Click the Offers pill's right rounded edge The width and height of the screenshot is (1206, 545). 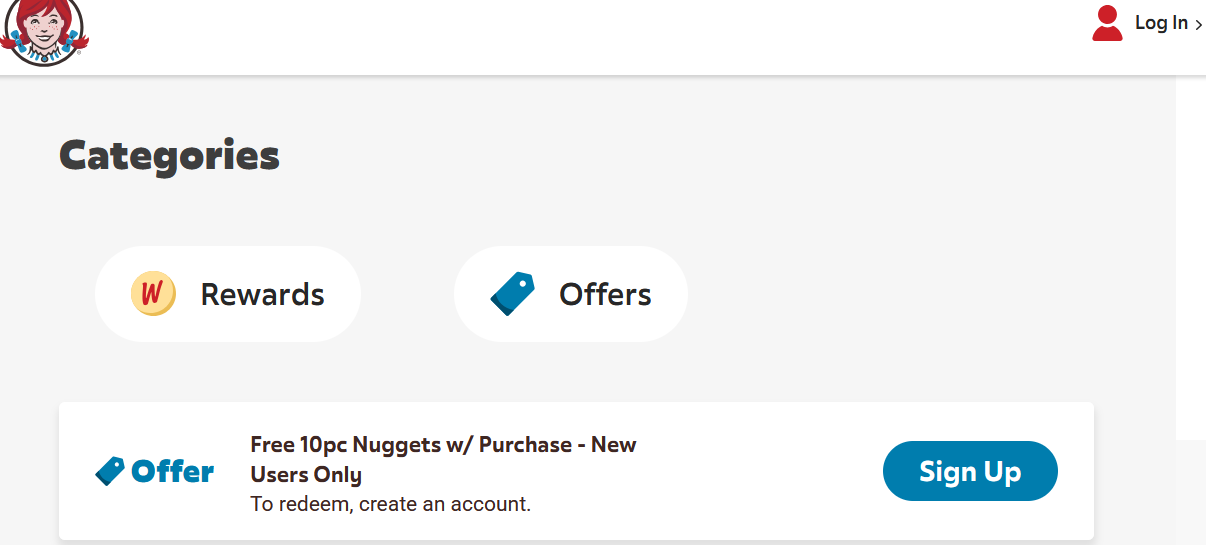point(671,294)
